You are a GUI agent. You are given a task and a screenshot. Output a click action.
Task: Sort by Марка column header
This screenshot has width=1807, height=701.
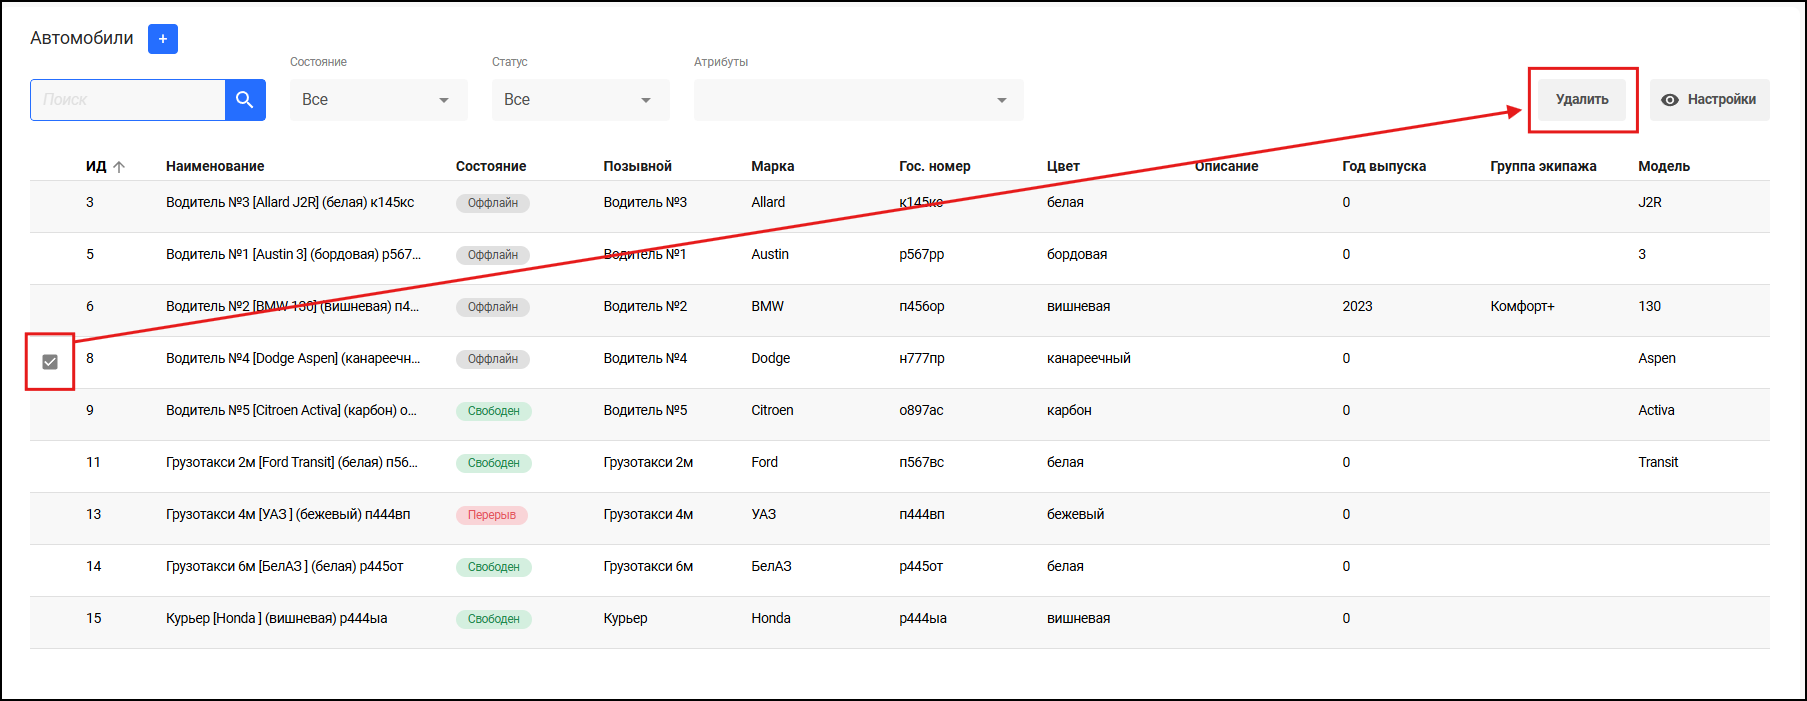pos(772,166)
